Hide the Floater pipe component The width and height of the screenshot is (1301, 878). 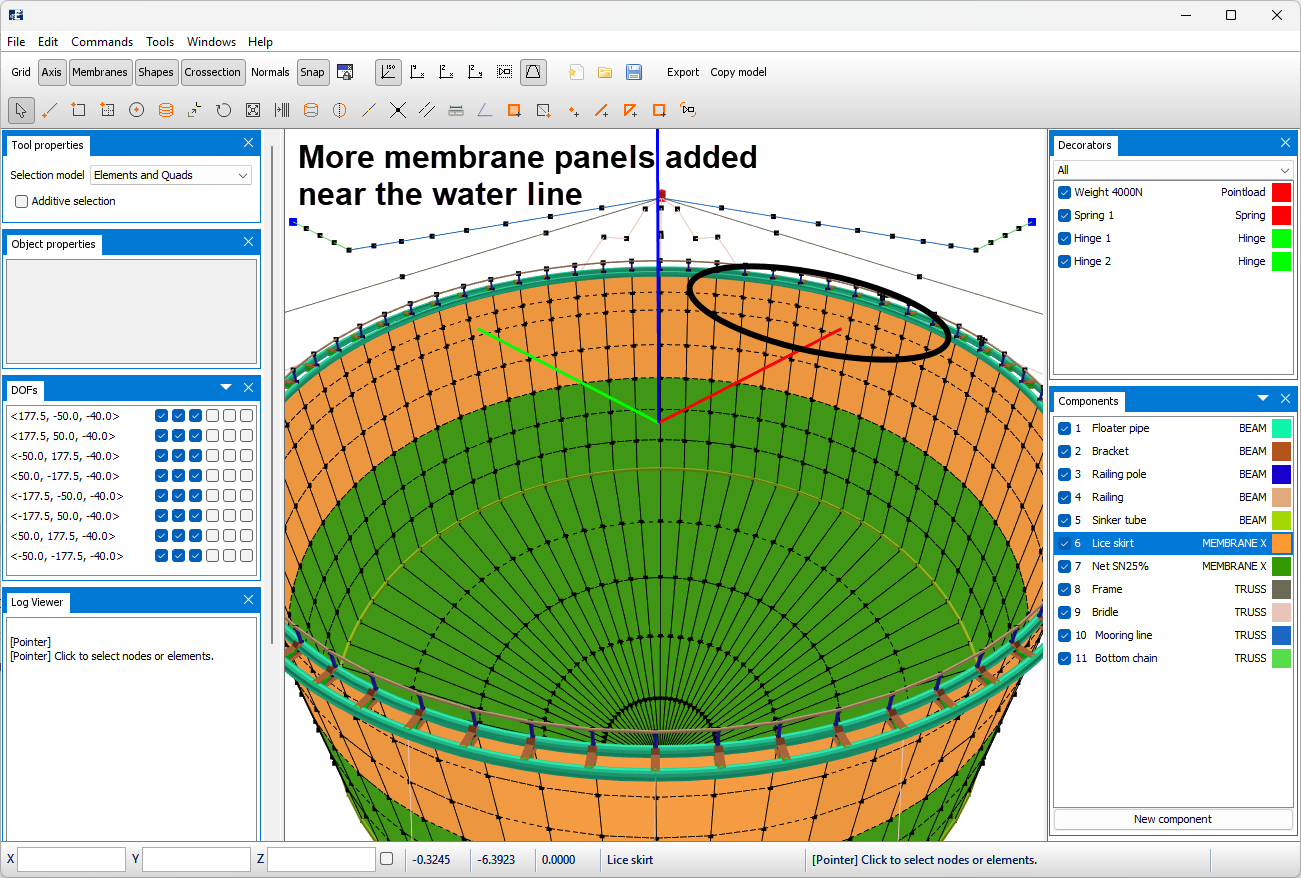1065,428
